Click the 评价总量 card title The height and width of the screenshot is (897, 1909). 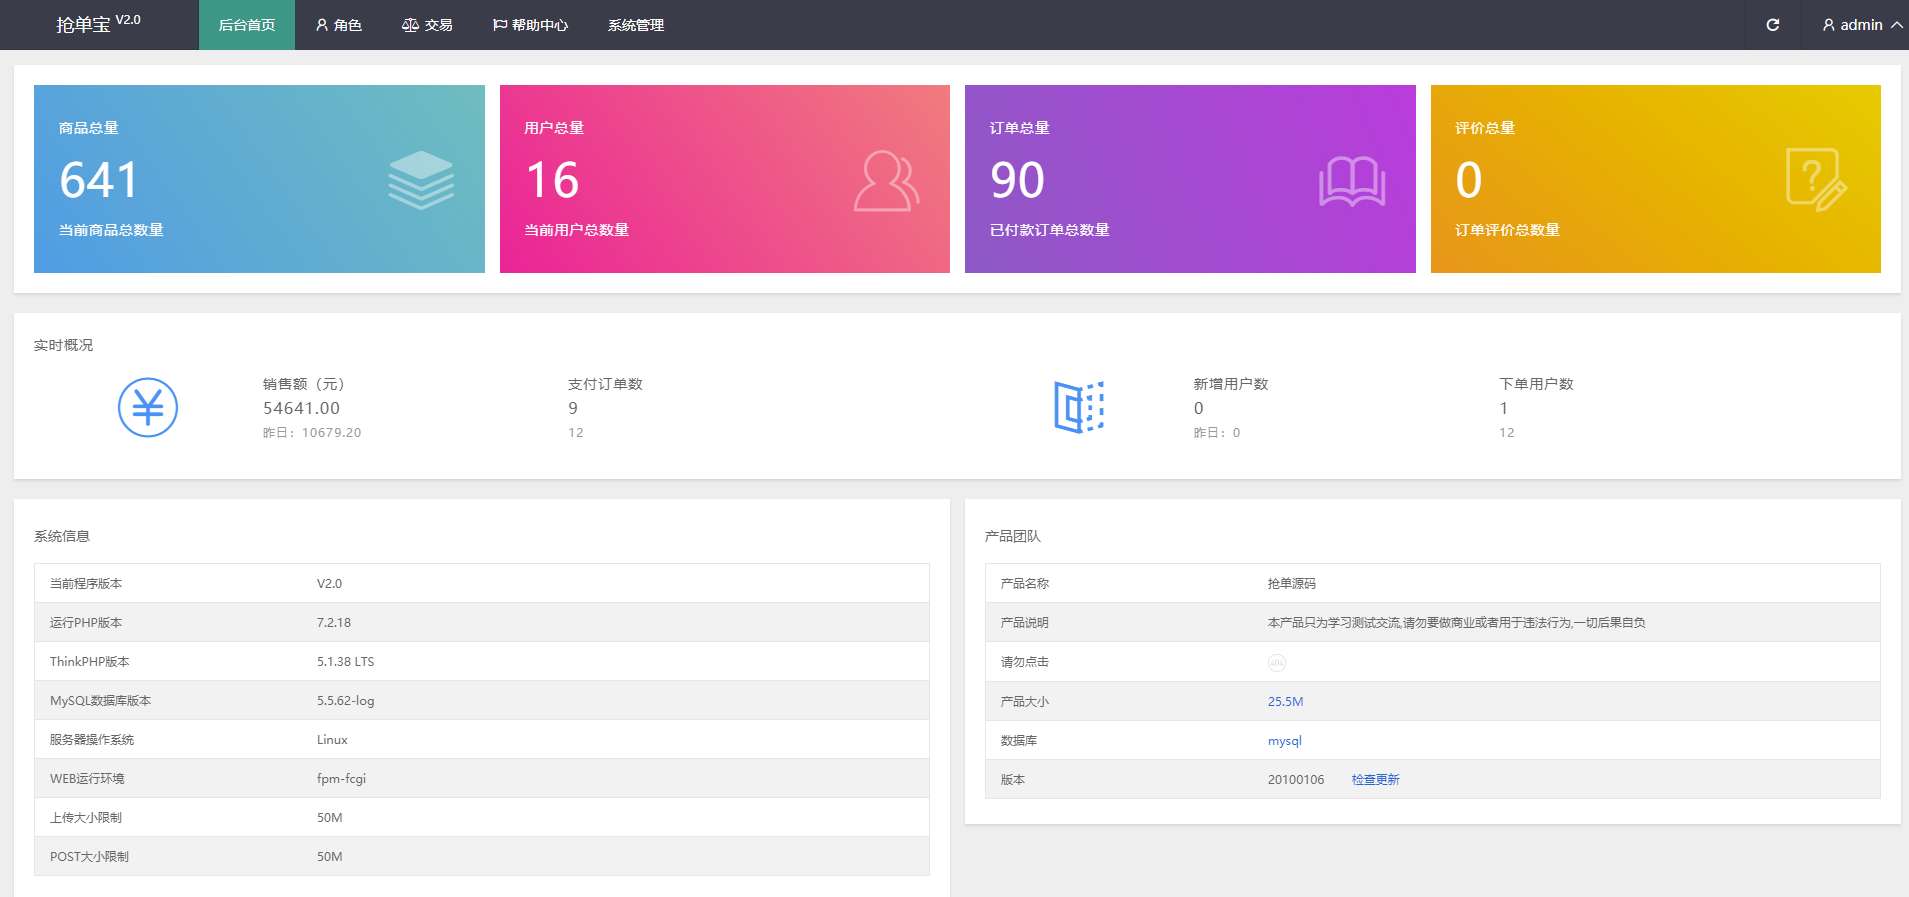1485,128
